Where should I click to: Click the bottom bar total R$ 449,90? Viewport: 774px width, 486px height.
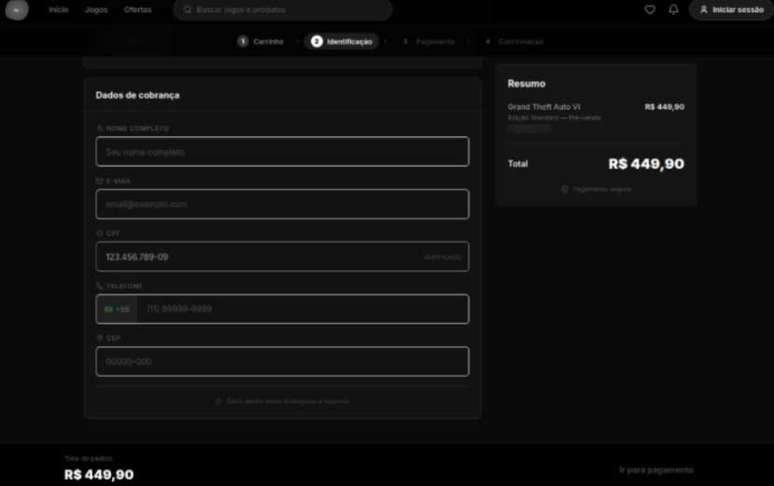pyautogui.click(x=99, y=475)
